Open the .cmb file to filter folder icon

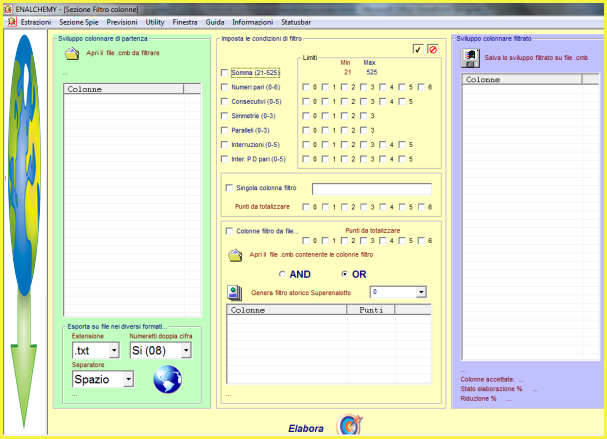point(72,53)
